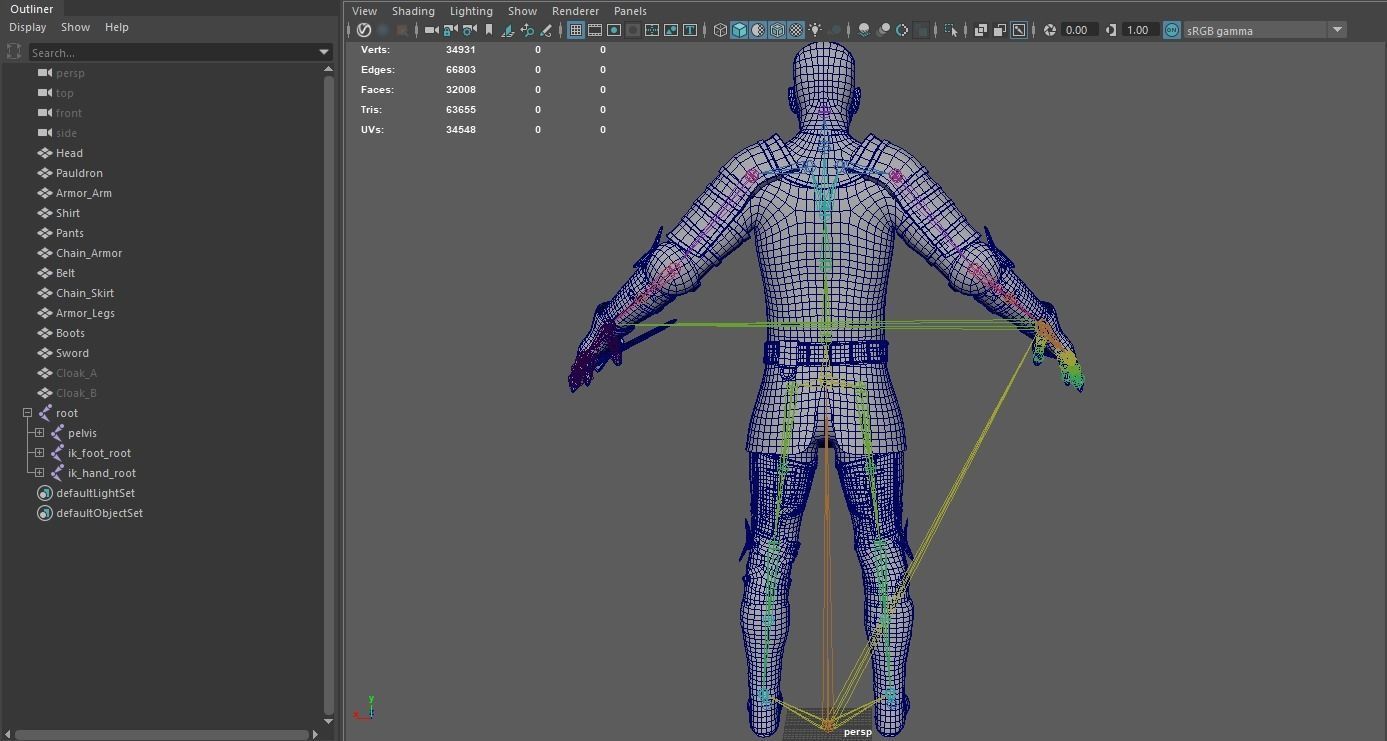Expand the pelvis joint node

pos(39,433)
